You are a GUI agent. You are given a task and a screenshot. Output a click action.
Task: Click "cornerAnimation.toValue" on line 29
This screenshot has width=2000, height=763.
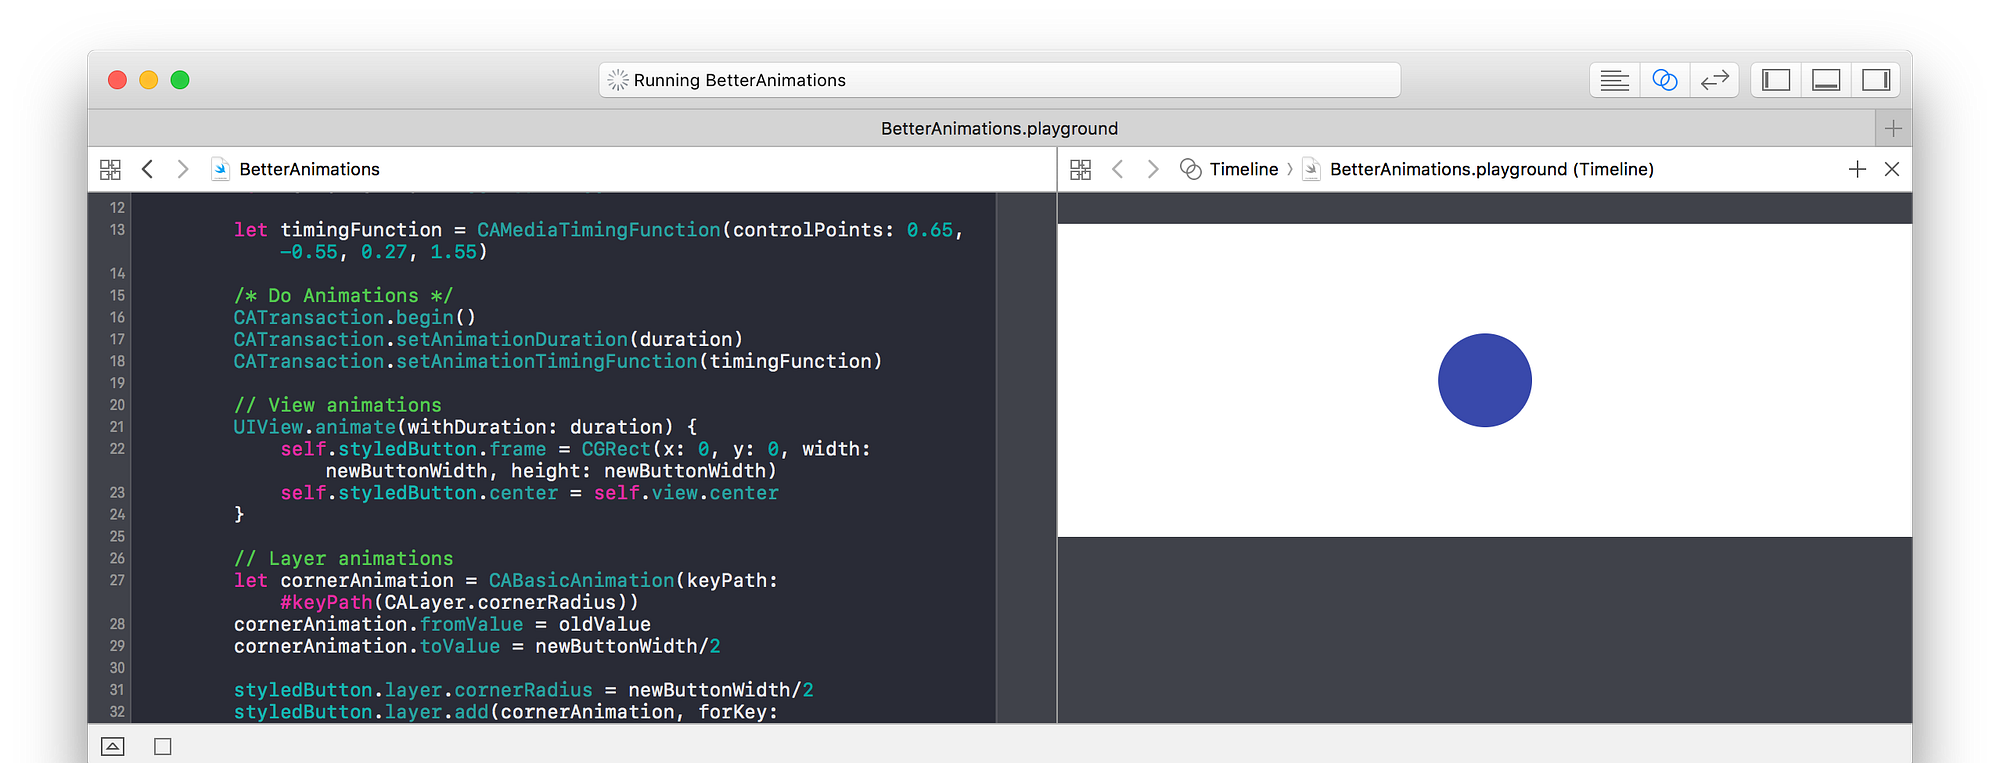tap(367, 646)
